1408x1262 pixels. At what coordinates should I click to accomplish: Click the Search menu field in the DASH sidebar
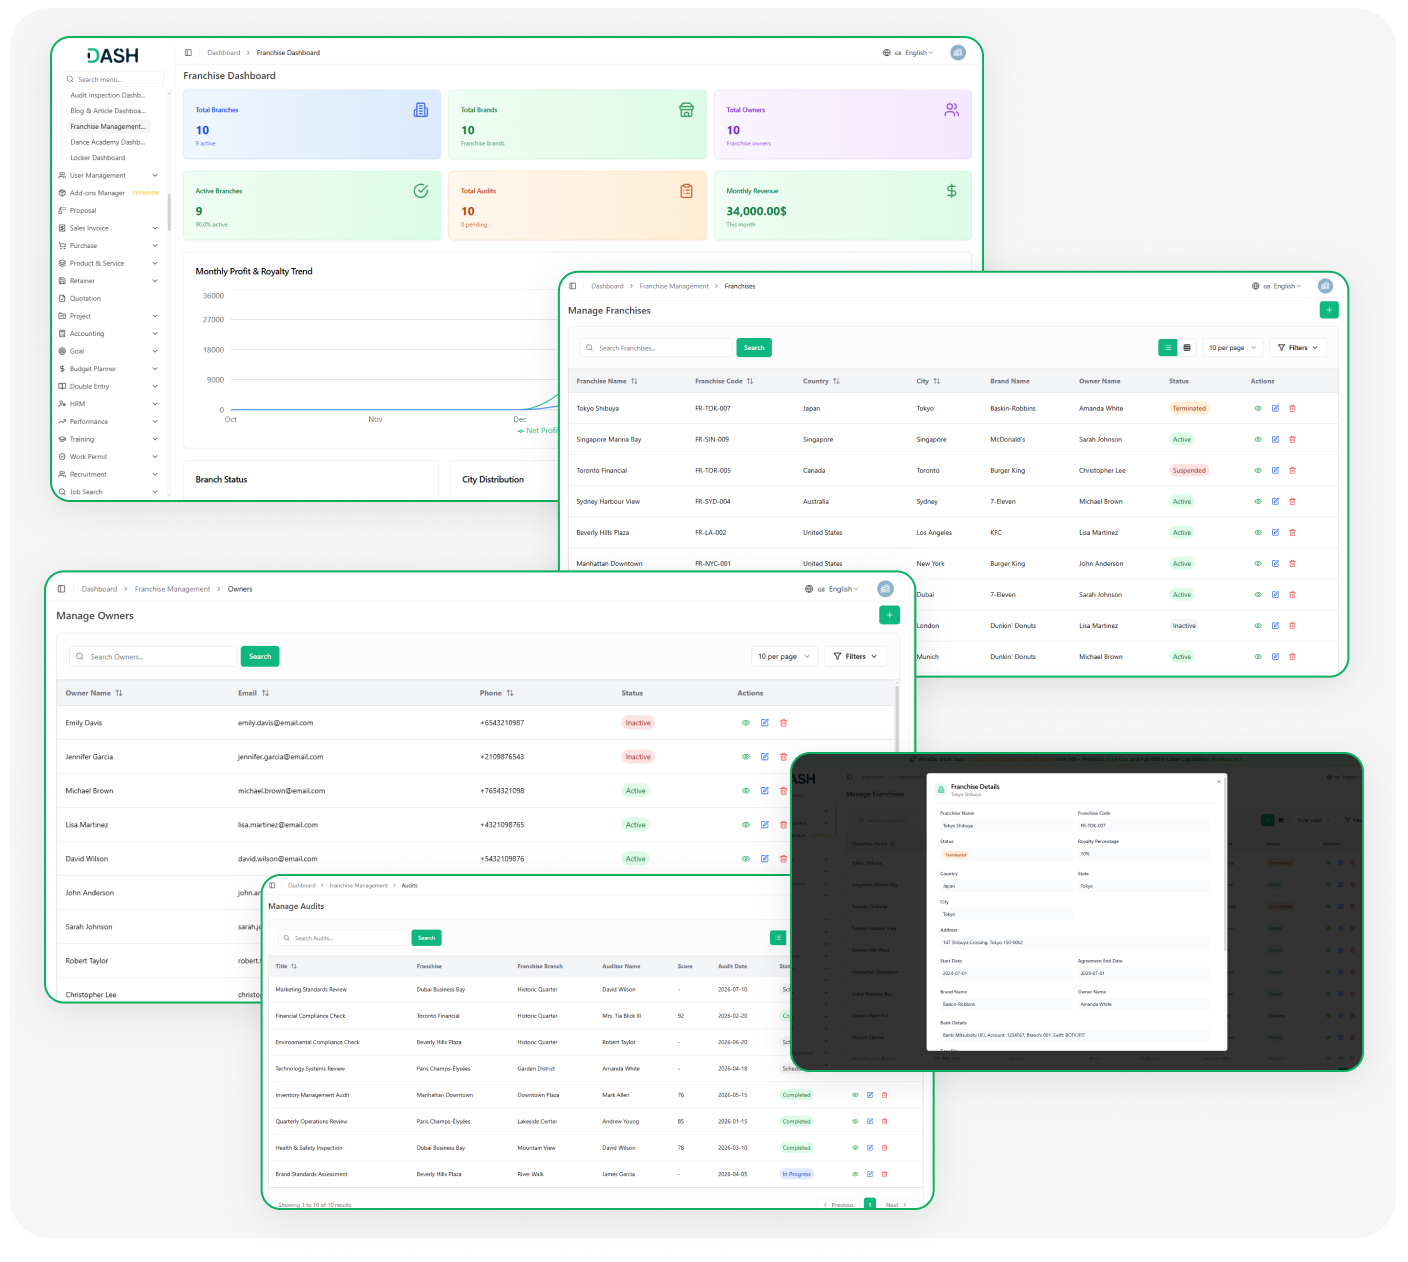[113, 79]
